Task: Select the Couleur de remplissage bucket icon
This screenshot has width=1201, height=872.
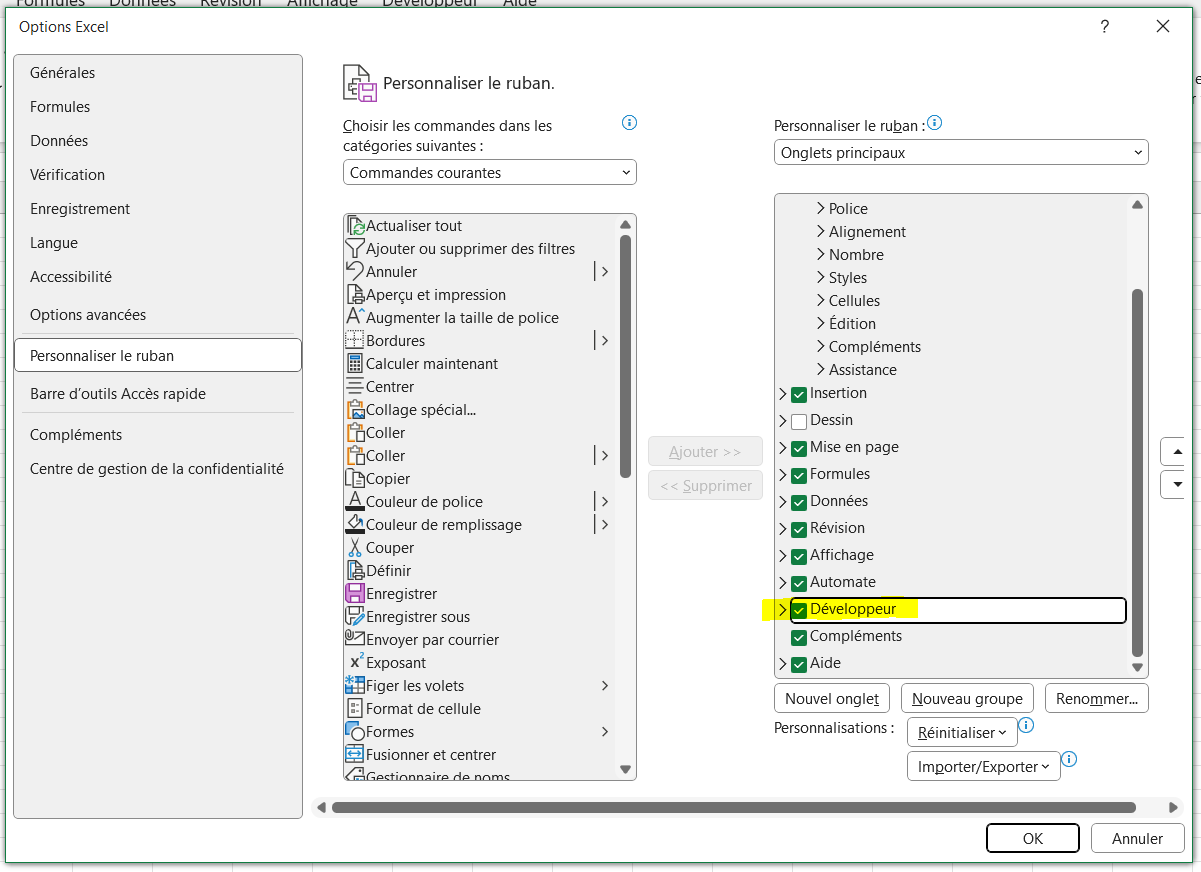Action: pos(355,525)
